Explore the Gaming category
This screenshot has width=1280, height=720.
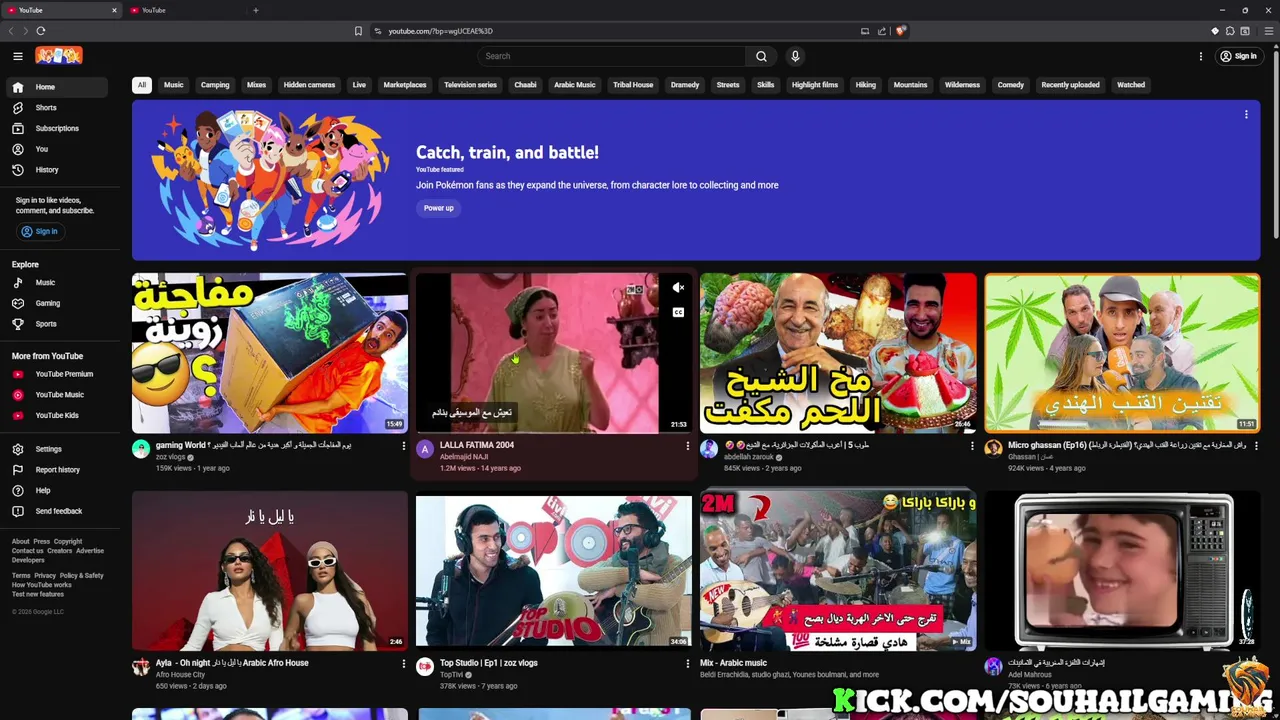click(x=56, y=303)
